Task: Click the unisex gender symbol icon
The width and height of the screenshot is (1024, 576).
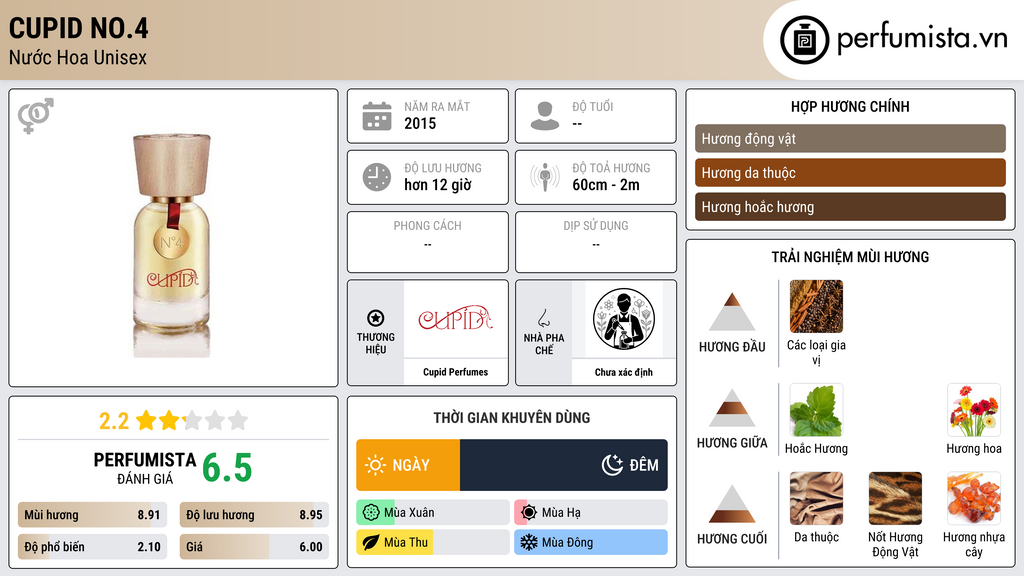Action: (x=36, y=116)
